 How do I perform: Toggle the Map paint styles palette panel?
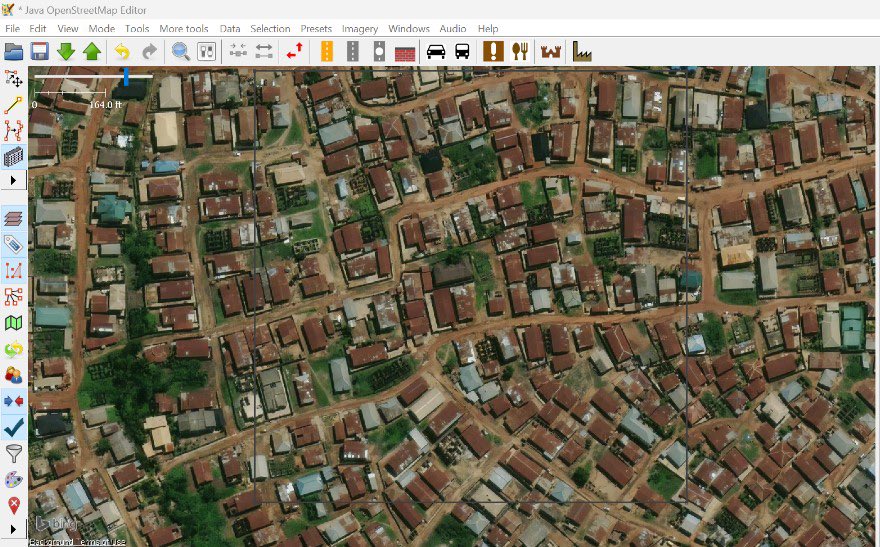(x=13, y=479)
